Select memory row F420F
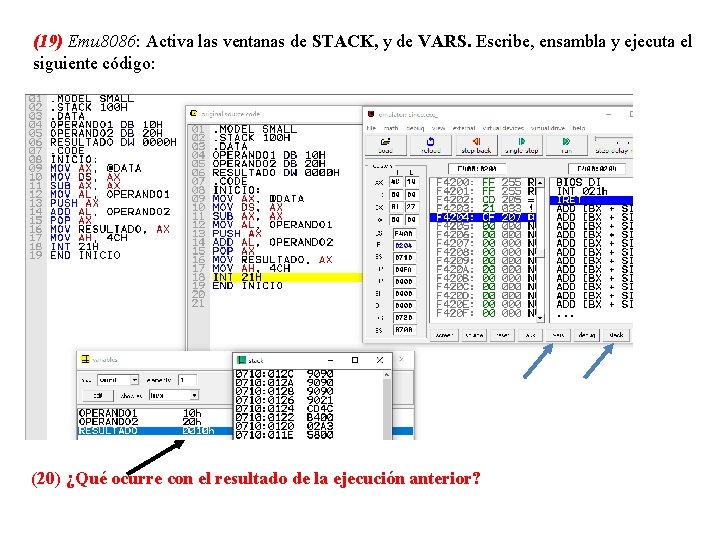The width and height of the screenshot is (720, 540). pos(483,313)
